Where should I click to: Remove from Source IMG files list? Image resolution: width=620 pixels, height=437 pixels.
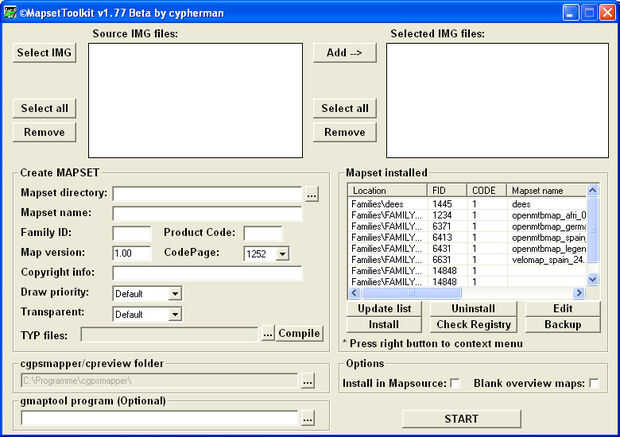coord(44,132)
